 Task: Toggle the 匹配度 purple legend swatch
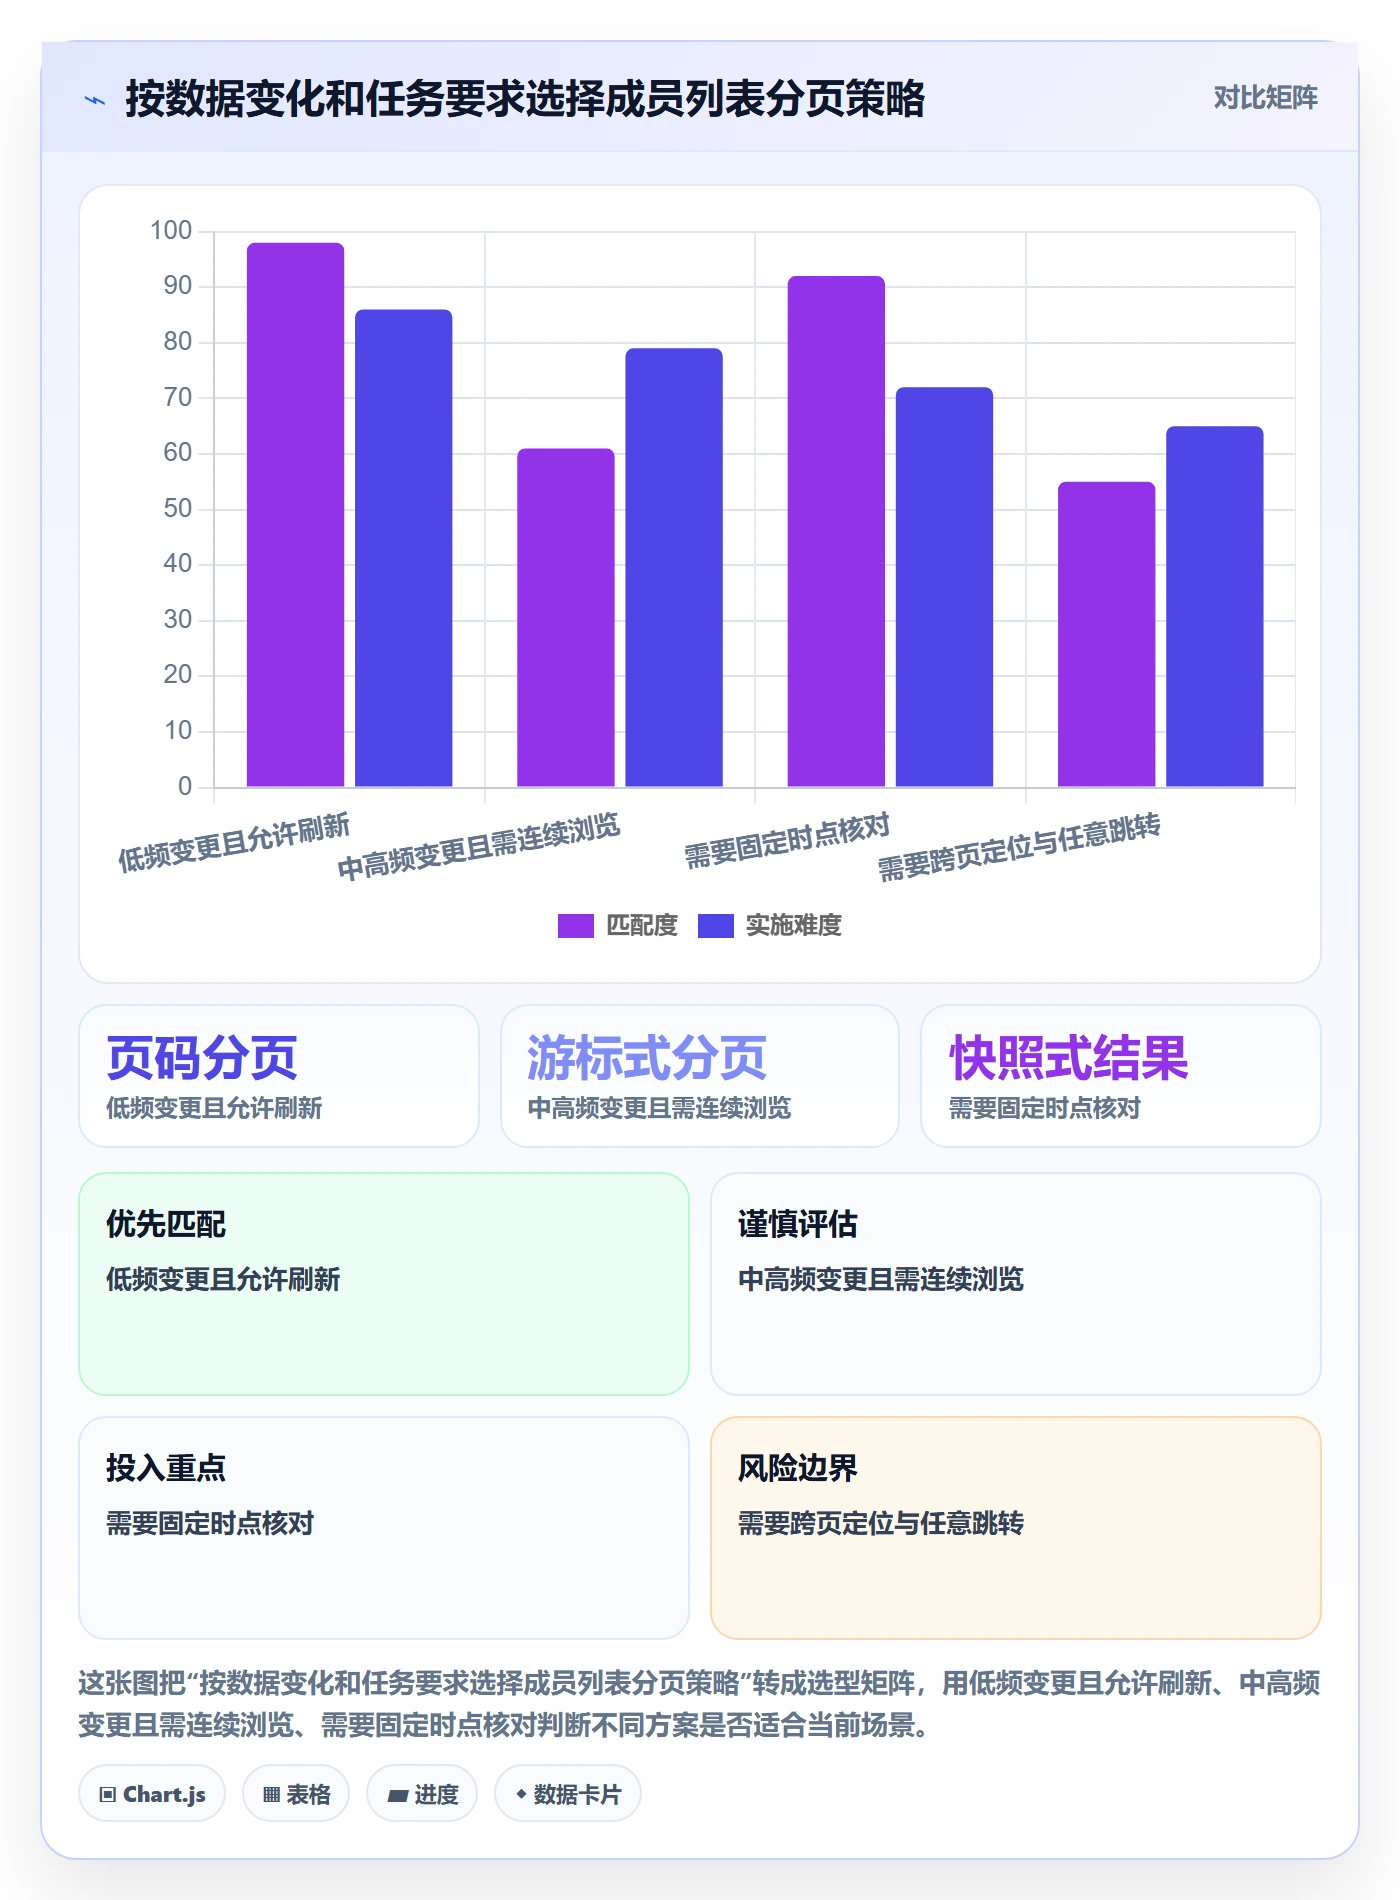[575, 926]
